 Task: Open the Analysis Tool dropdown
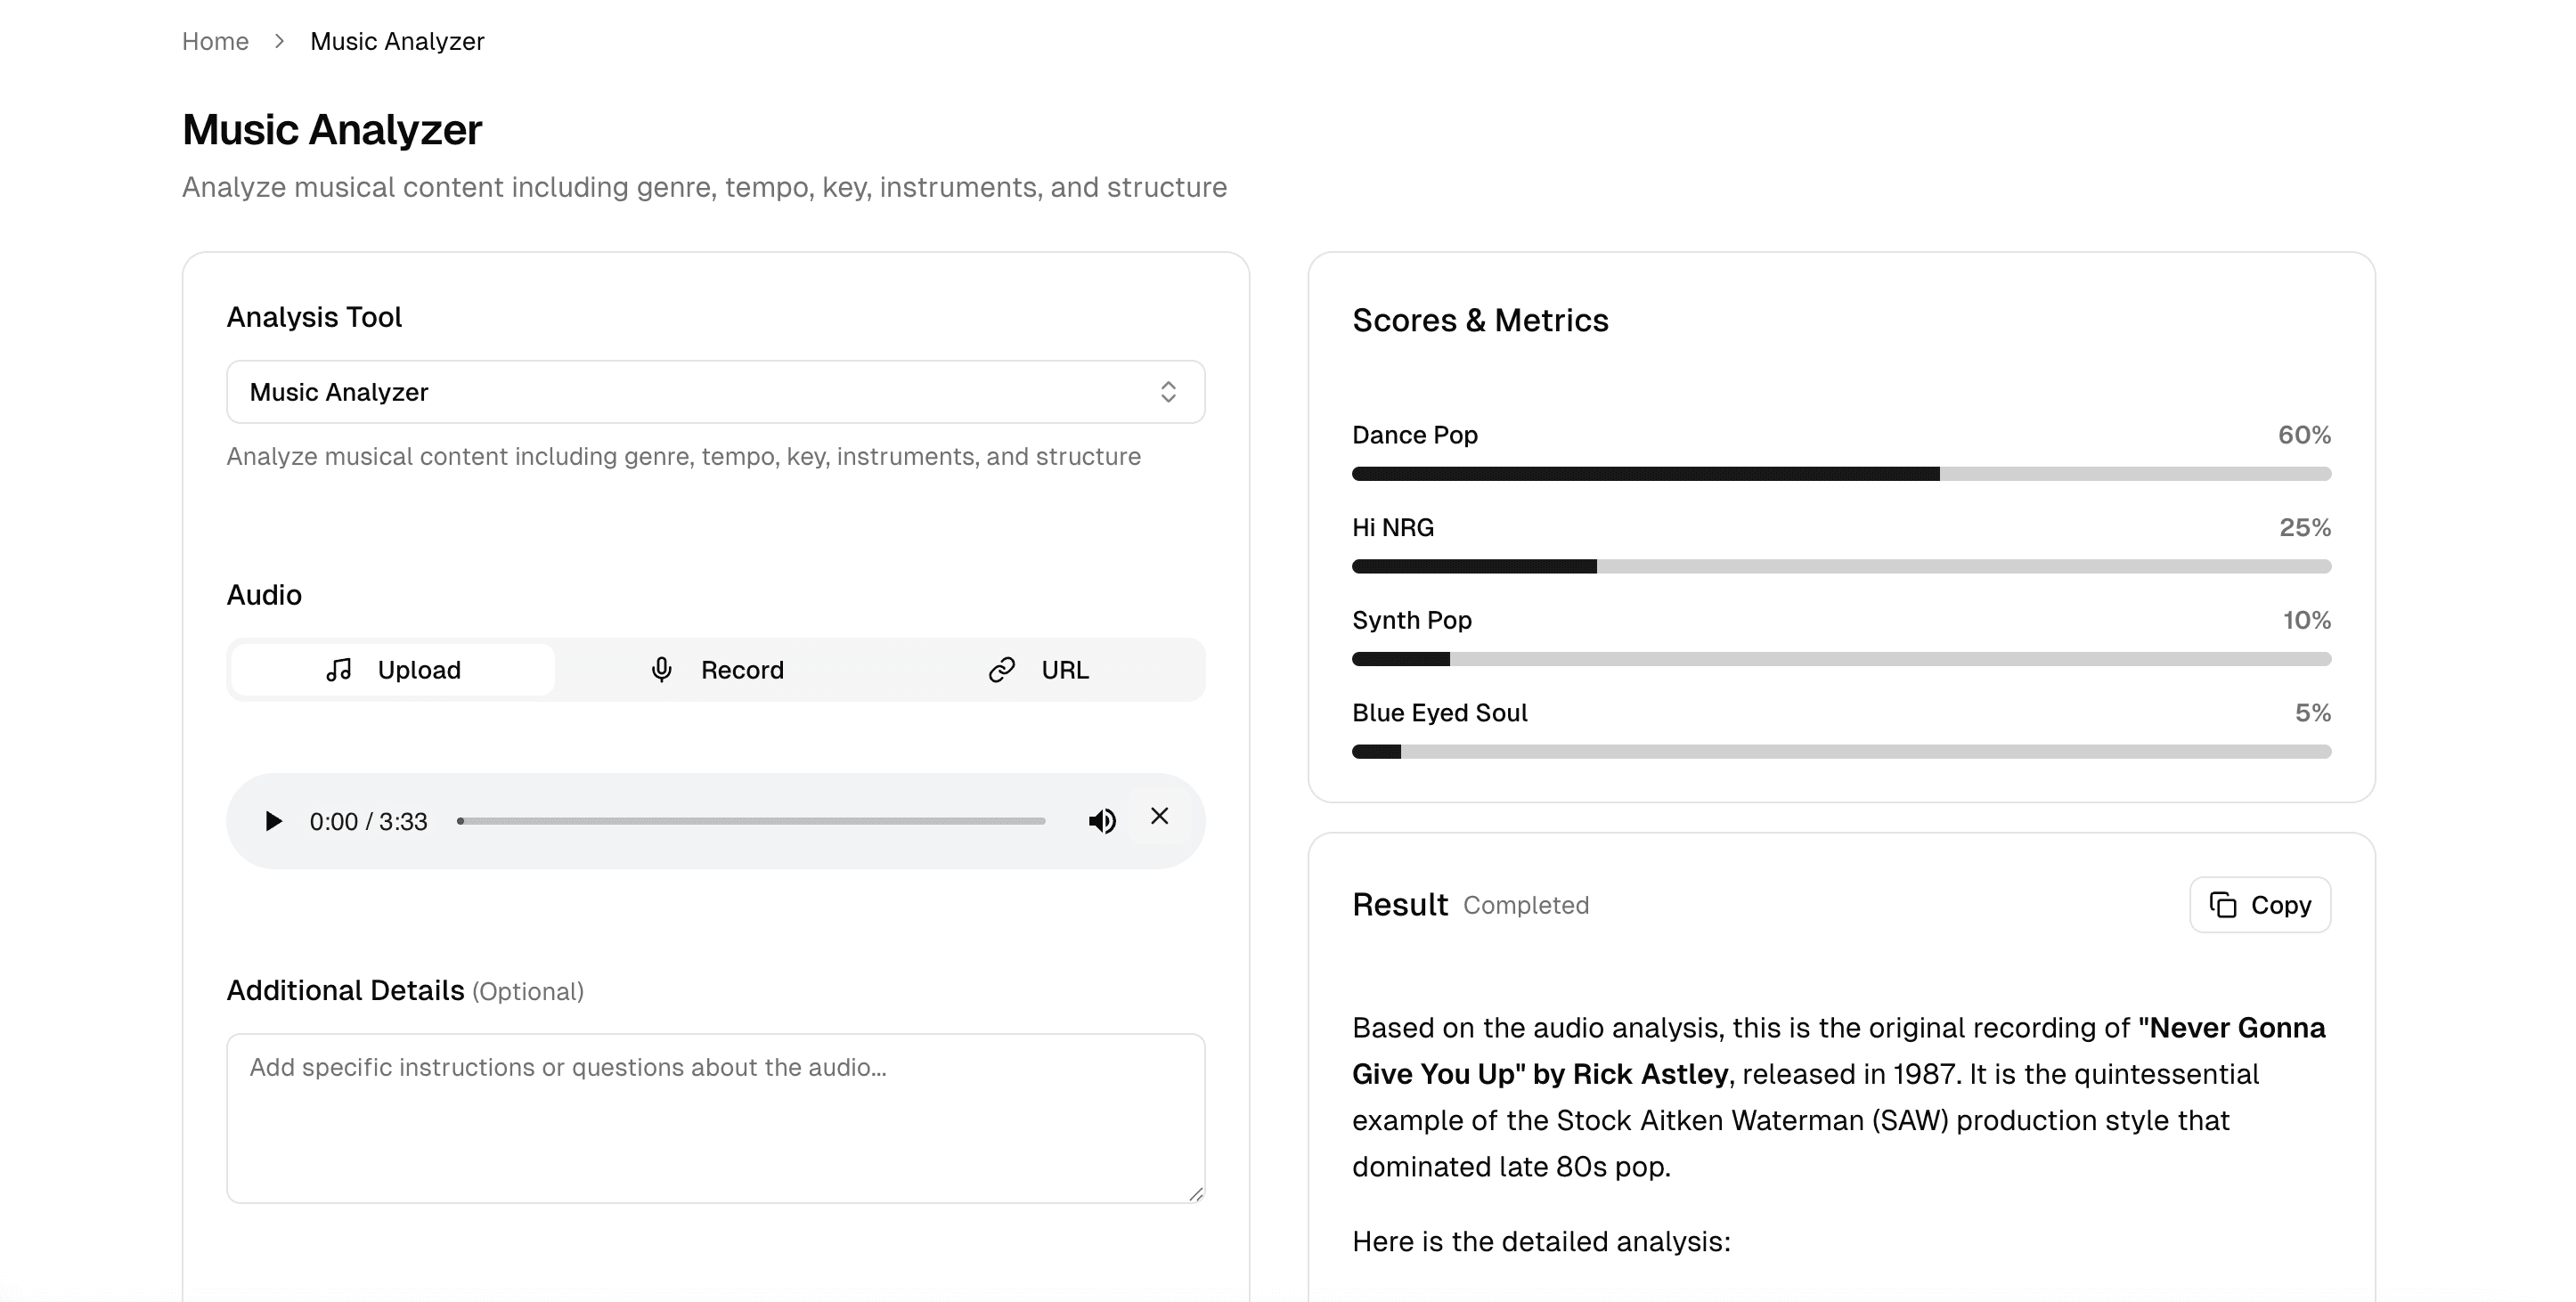715,392
